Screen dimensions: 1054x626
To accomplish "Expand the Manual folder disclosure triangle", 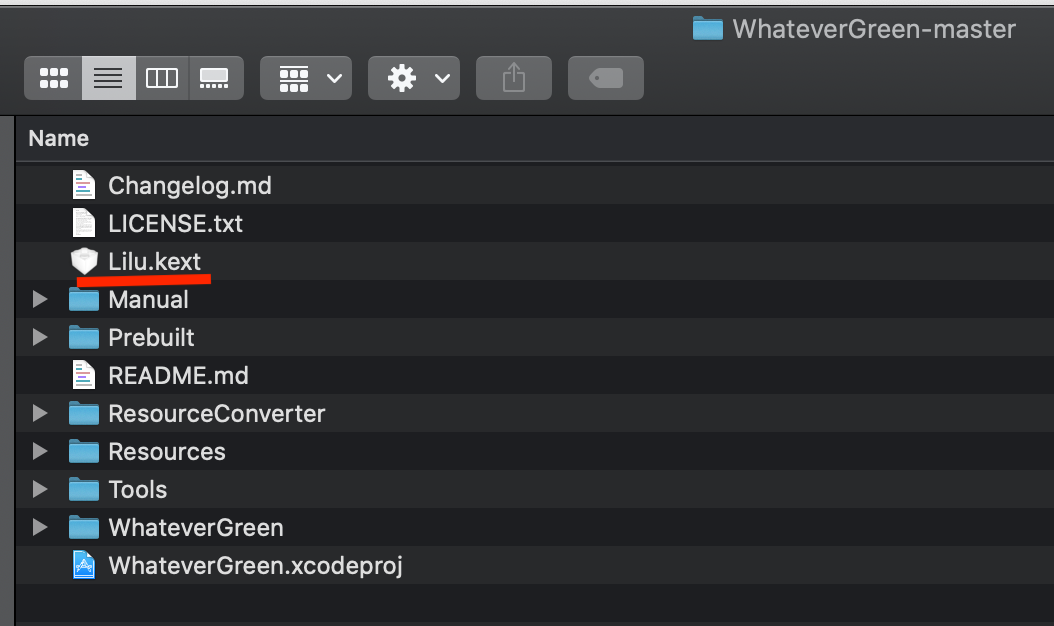I will coord(40,299).
